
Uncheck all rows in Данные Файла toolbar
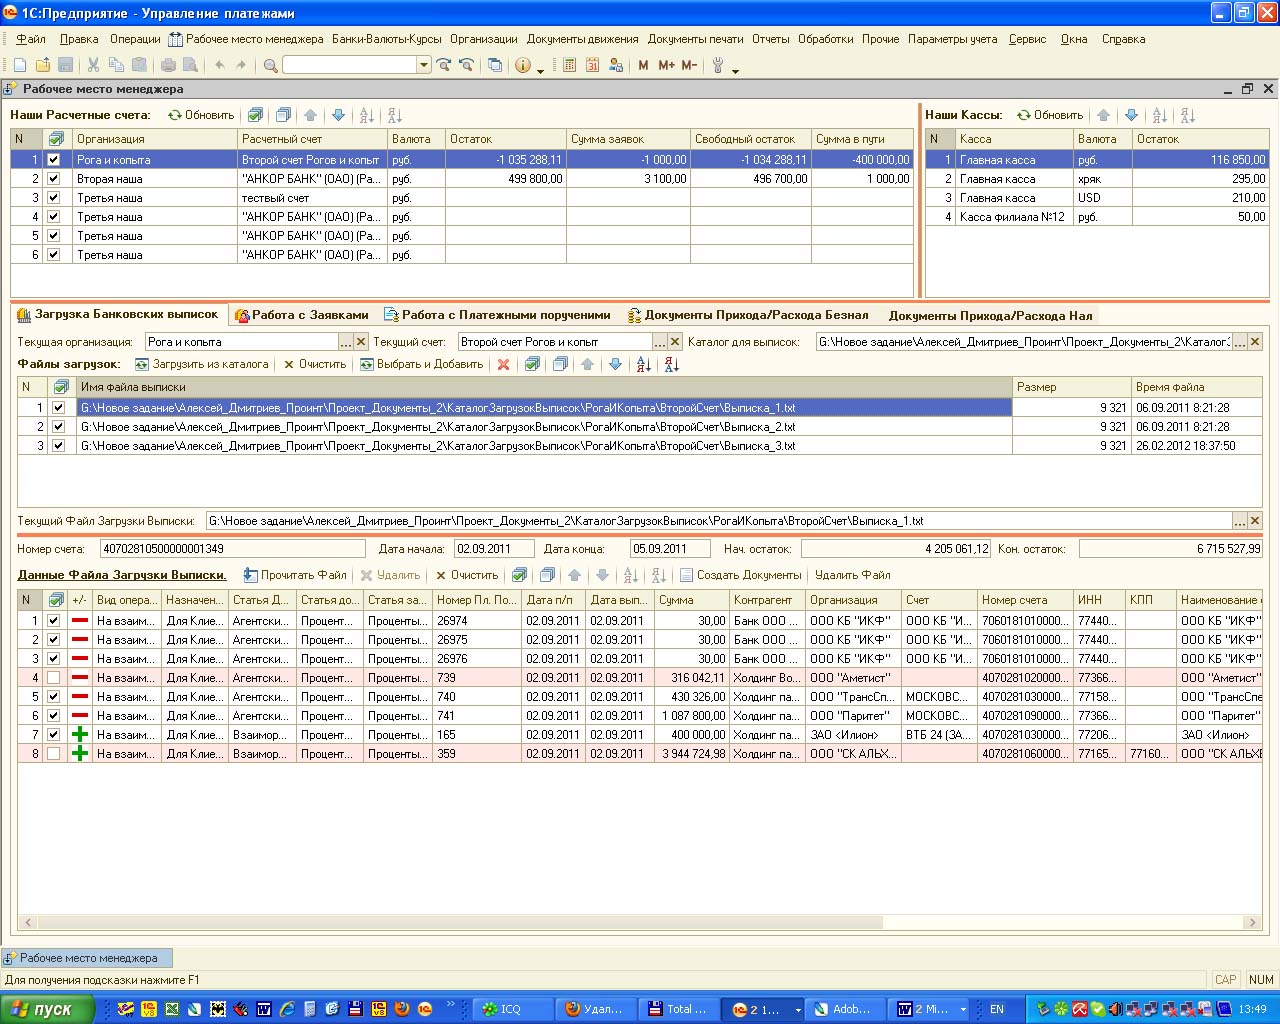(546, 575)
